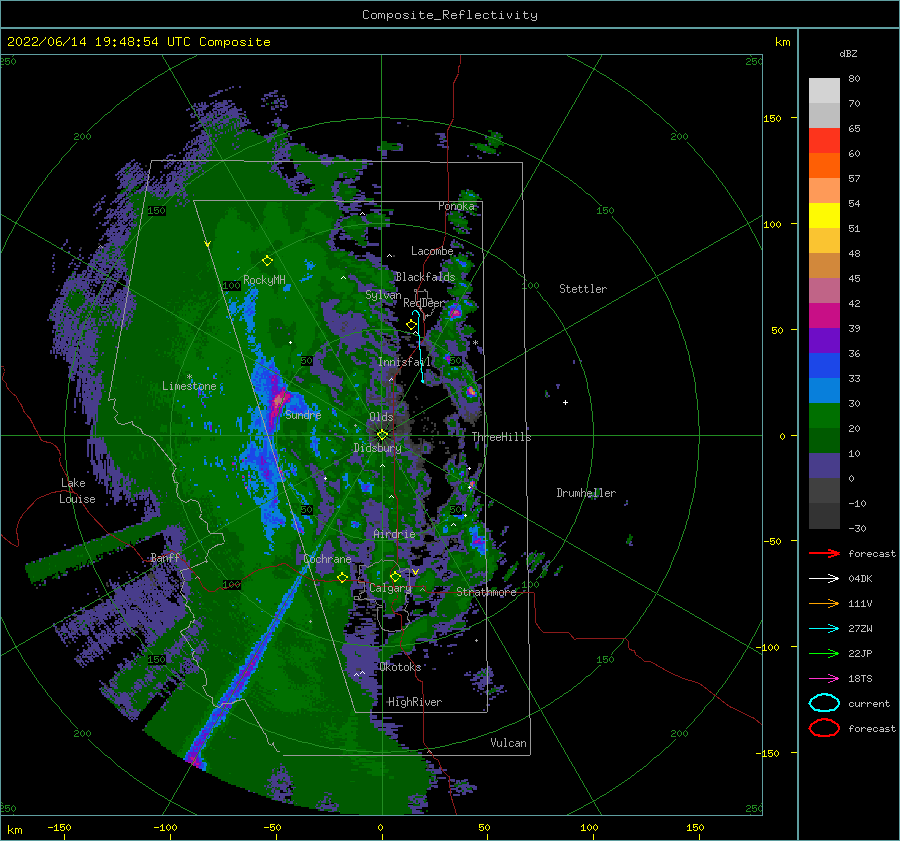Click the Ponoka town label
The height and width of the screenshot is (841, 900).
click(456, 206)
